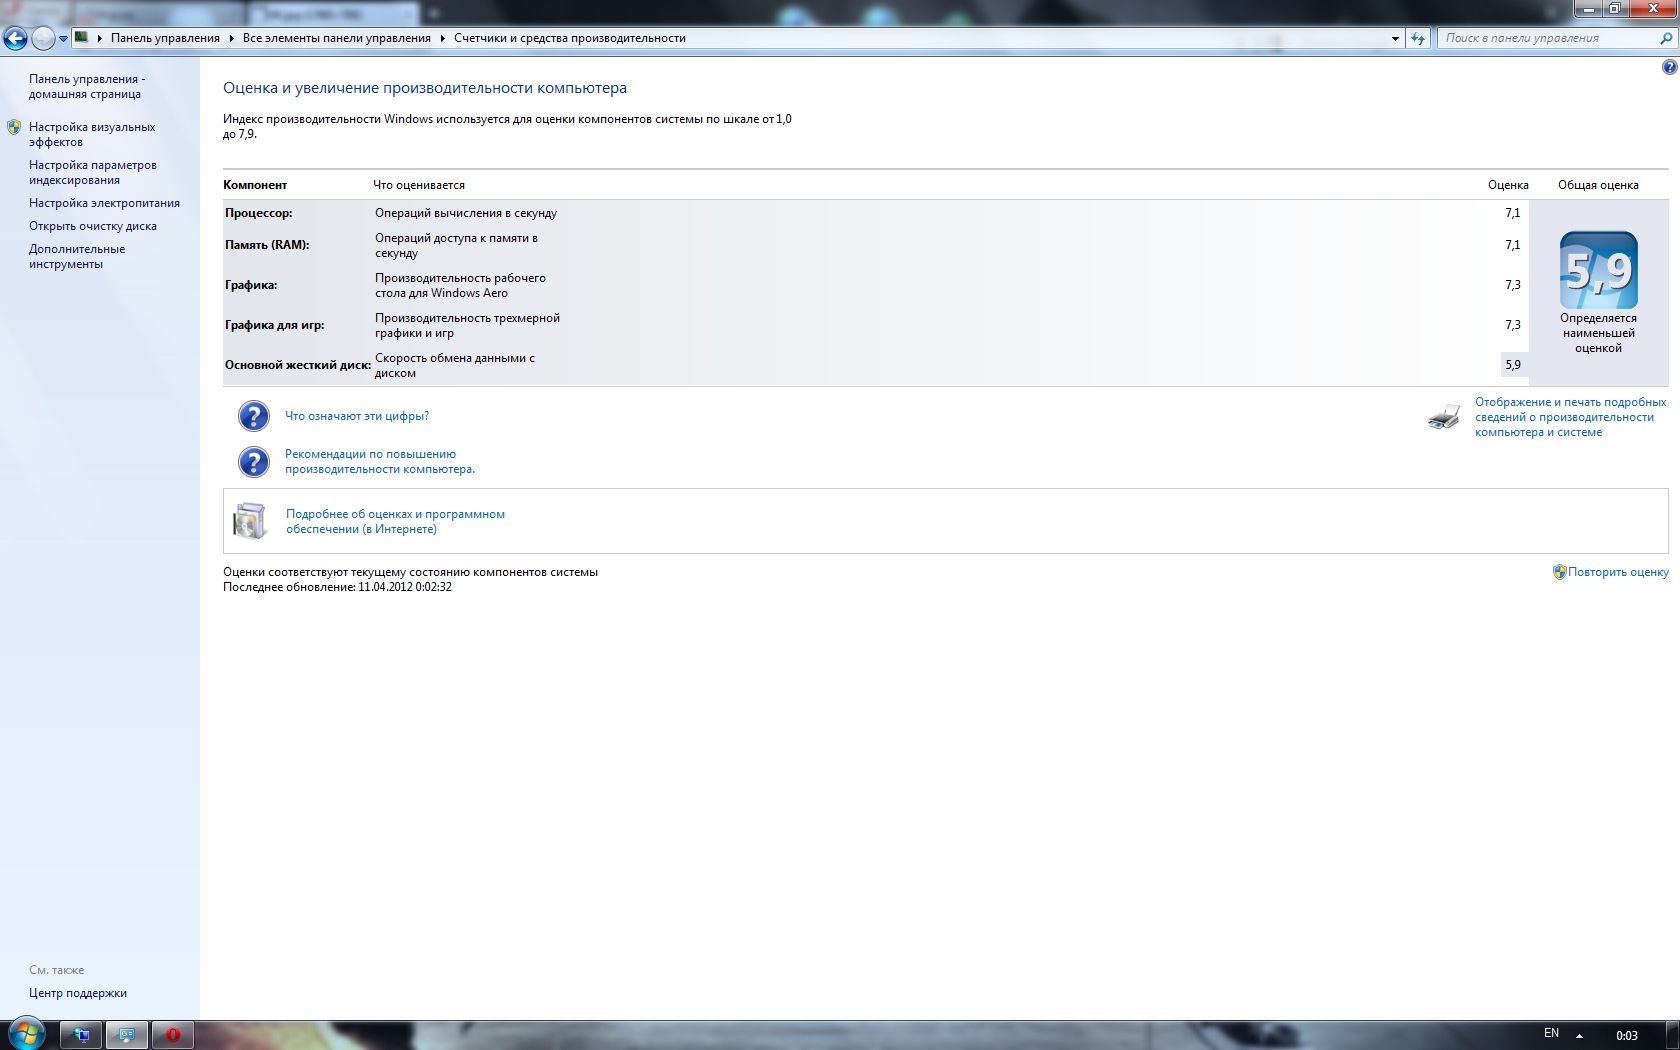
Task: Click the Процессор row label
Action: [x=259, y=213]
